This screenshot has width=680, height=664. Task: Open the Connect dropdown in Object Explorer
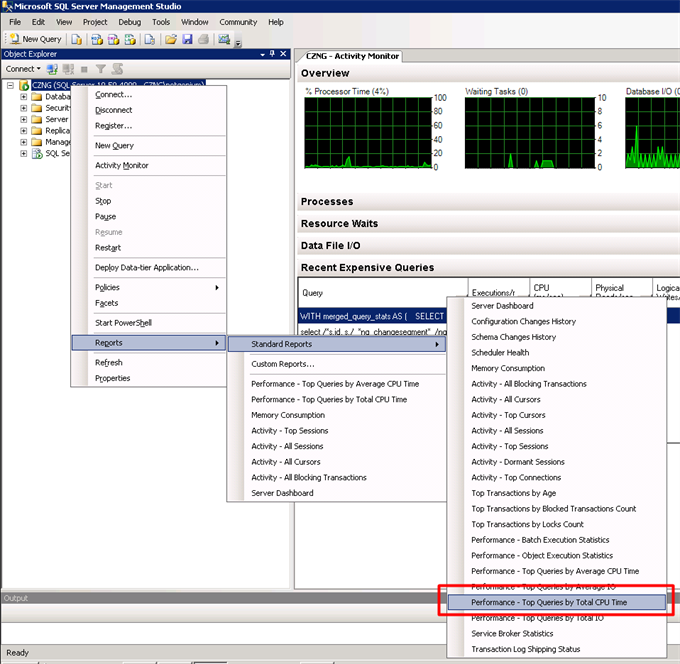pyautogui.click(x=23, y=69)
